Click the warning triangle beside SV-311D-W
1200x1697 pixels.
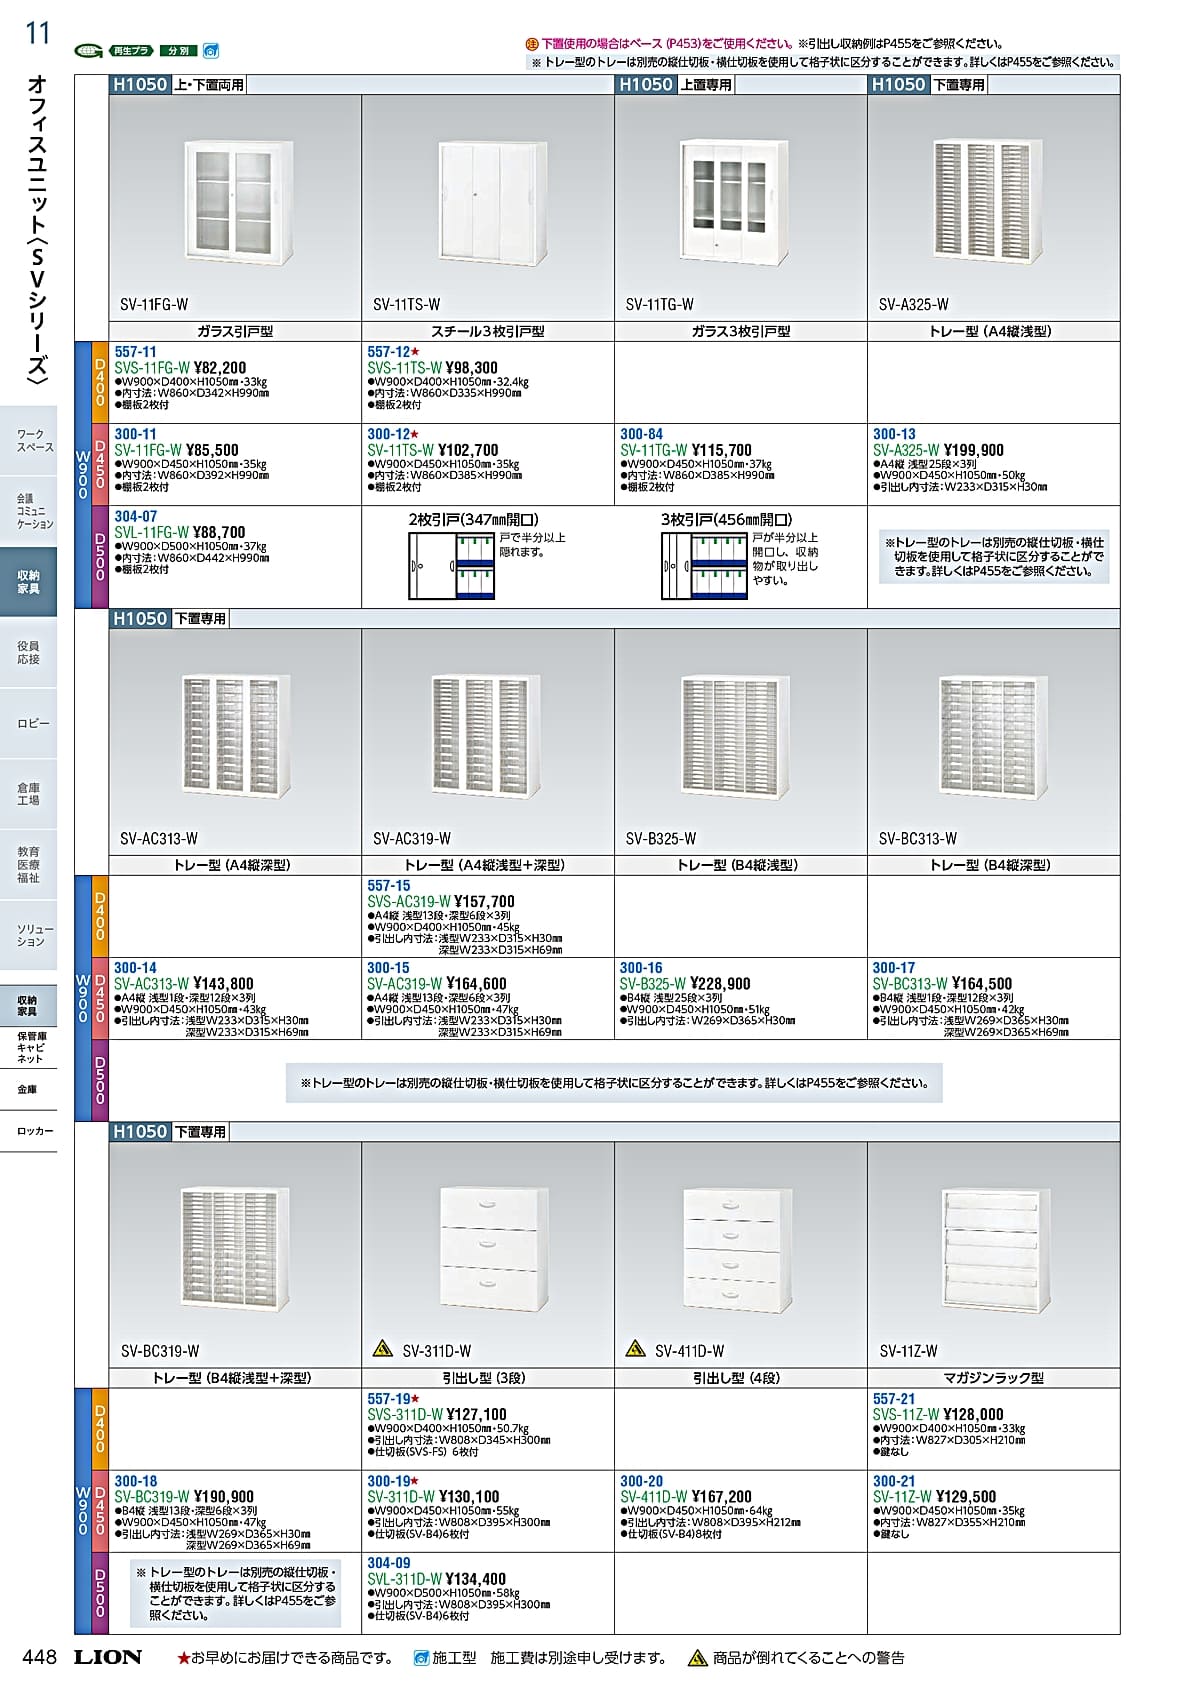point(382,1349)
